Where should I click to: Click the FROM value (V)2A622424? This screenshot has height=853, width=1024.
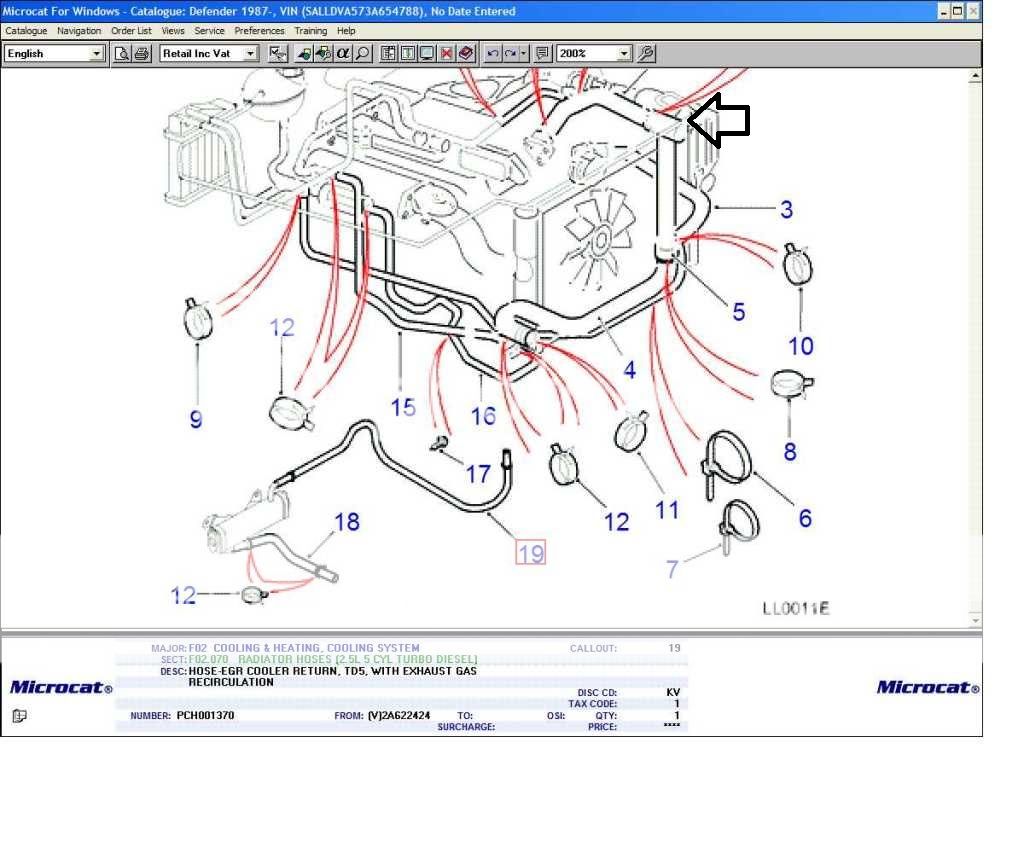click(399, 715)
